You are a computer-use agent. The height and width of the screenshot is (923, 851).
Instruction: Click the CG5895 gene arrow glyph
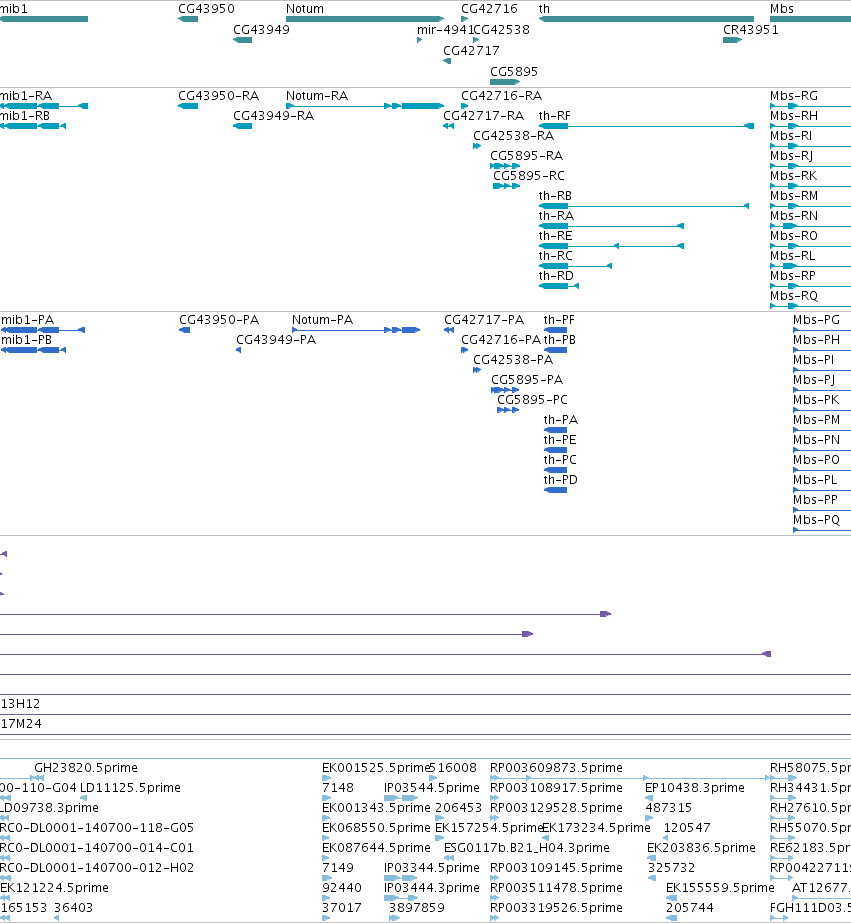click(x=505, y=82)
